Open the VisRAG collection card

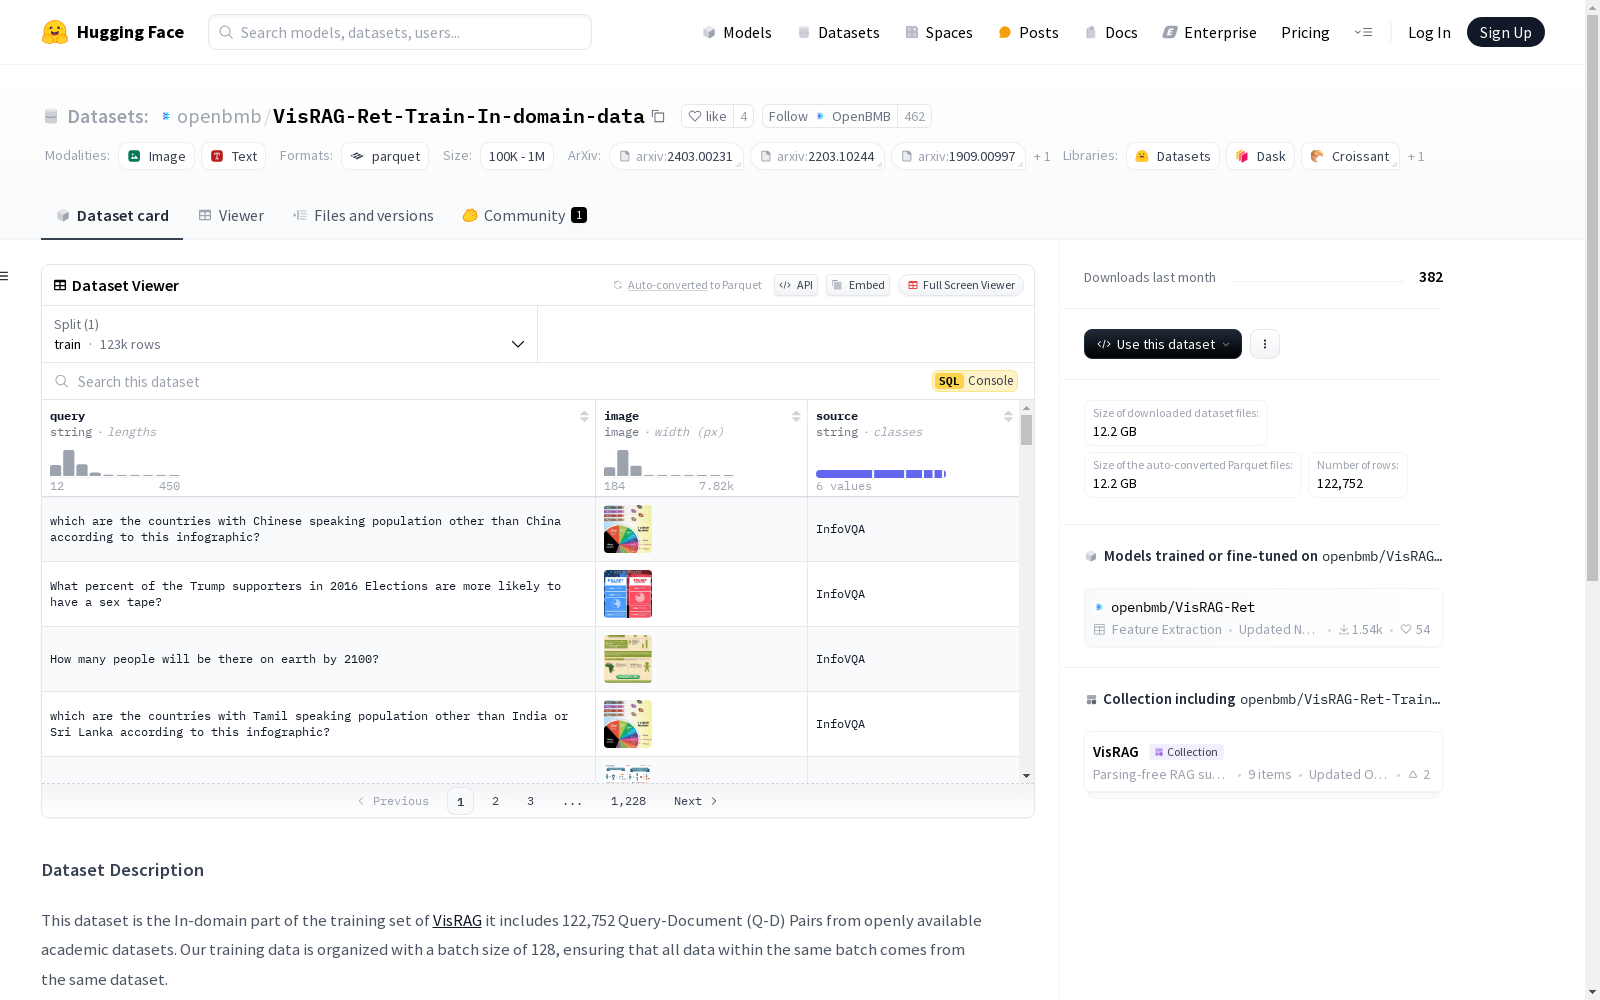click(1263, 763)
